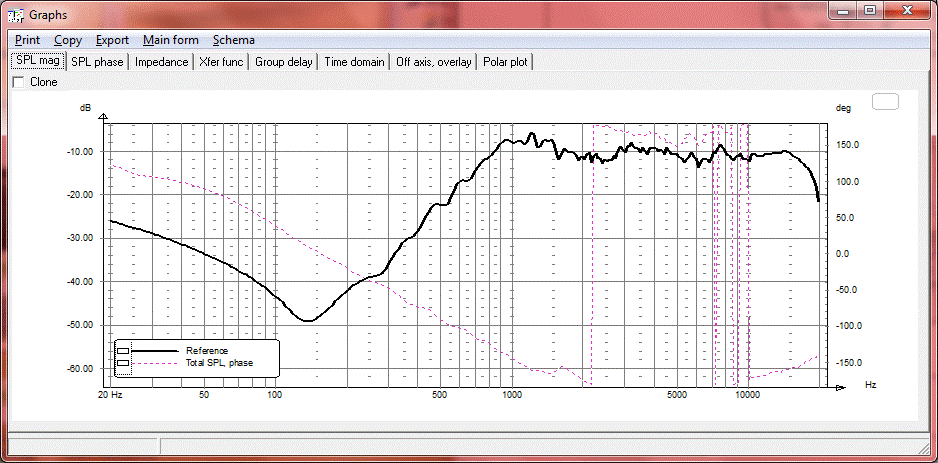
Task: Open the Main form menu
Action: [170, 40]
